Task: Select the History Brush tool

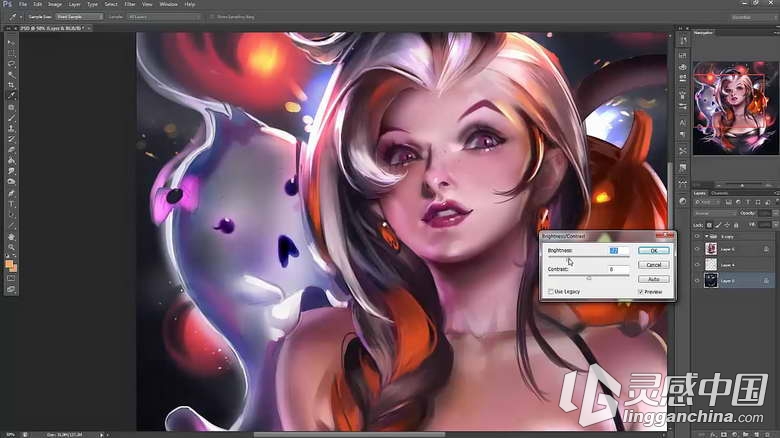Action: pyautogui.click(x=11, y=139)
